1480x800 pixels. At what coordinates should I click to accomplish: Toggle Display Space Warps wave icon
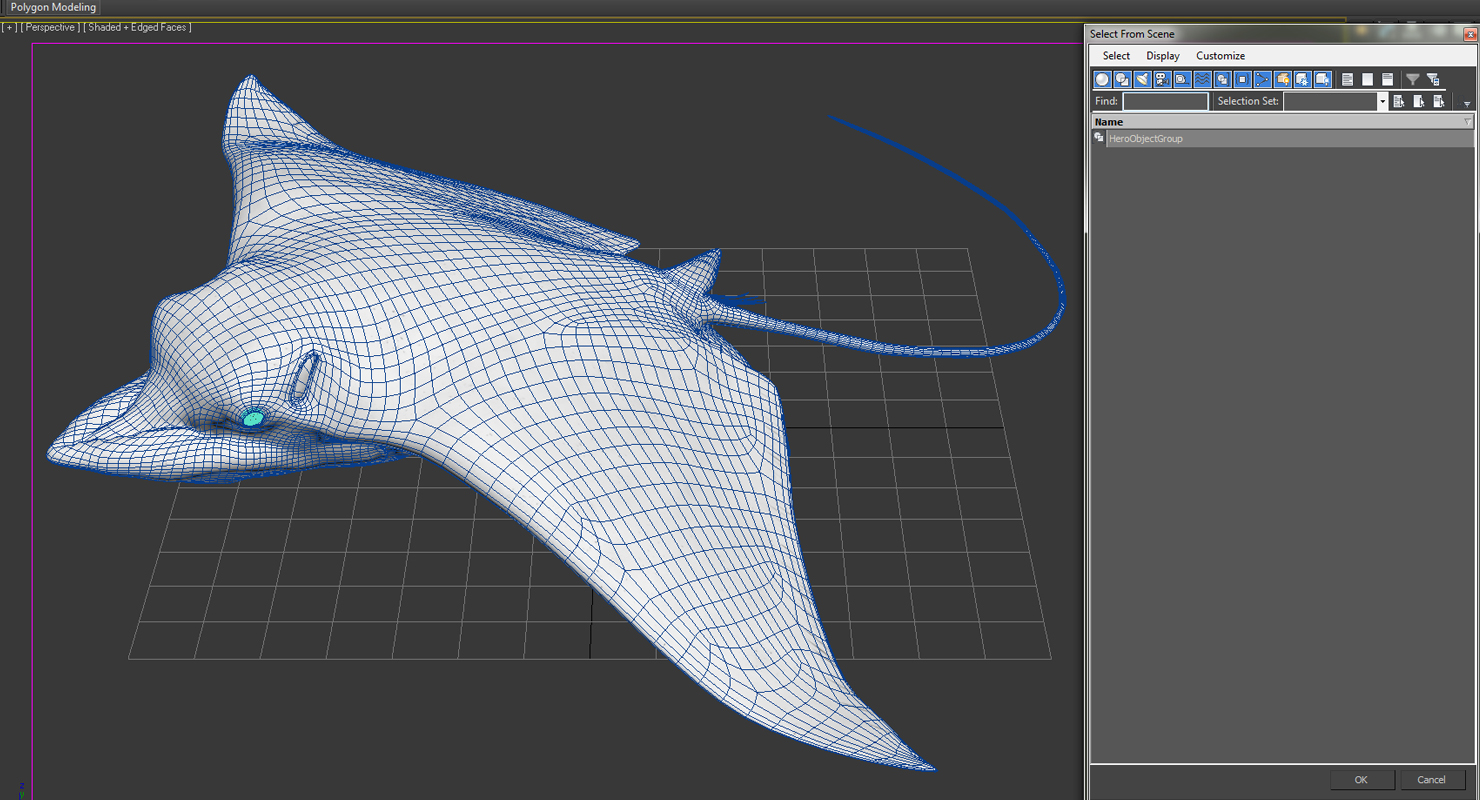1202,79
